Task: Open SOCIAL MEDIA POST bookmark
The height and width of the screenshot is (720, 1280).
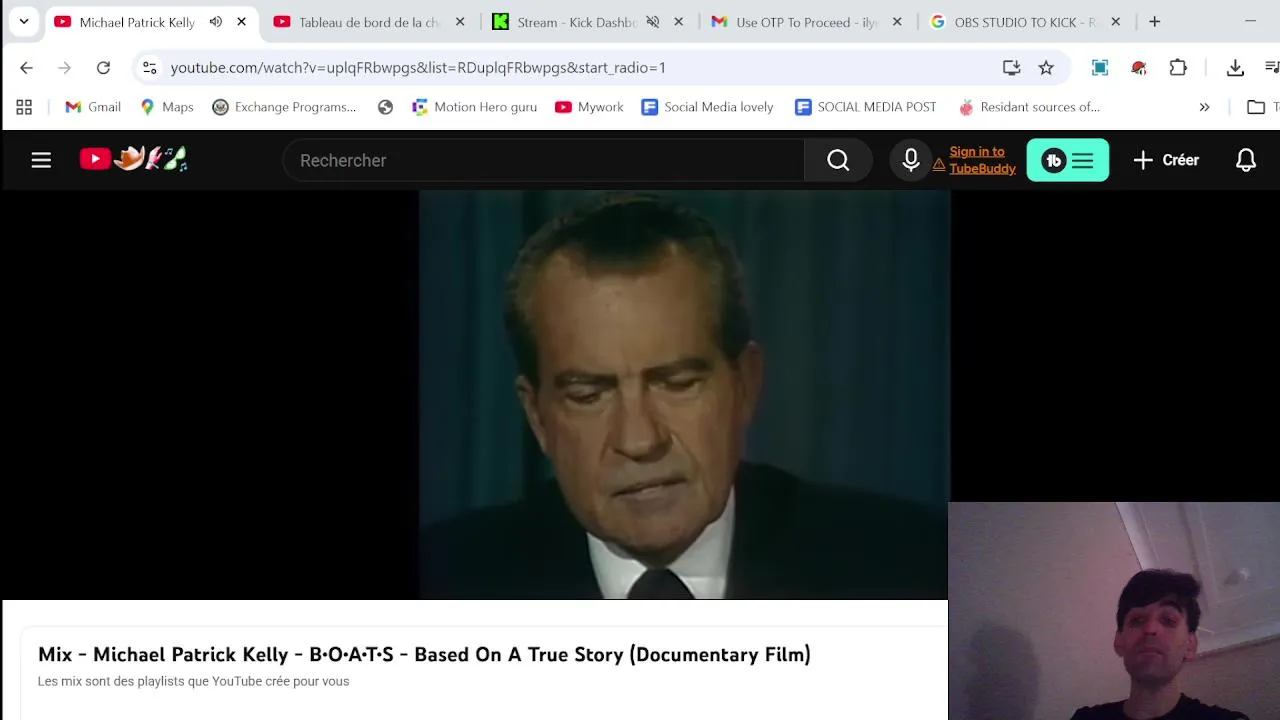Action: 866,107
